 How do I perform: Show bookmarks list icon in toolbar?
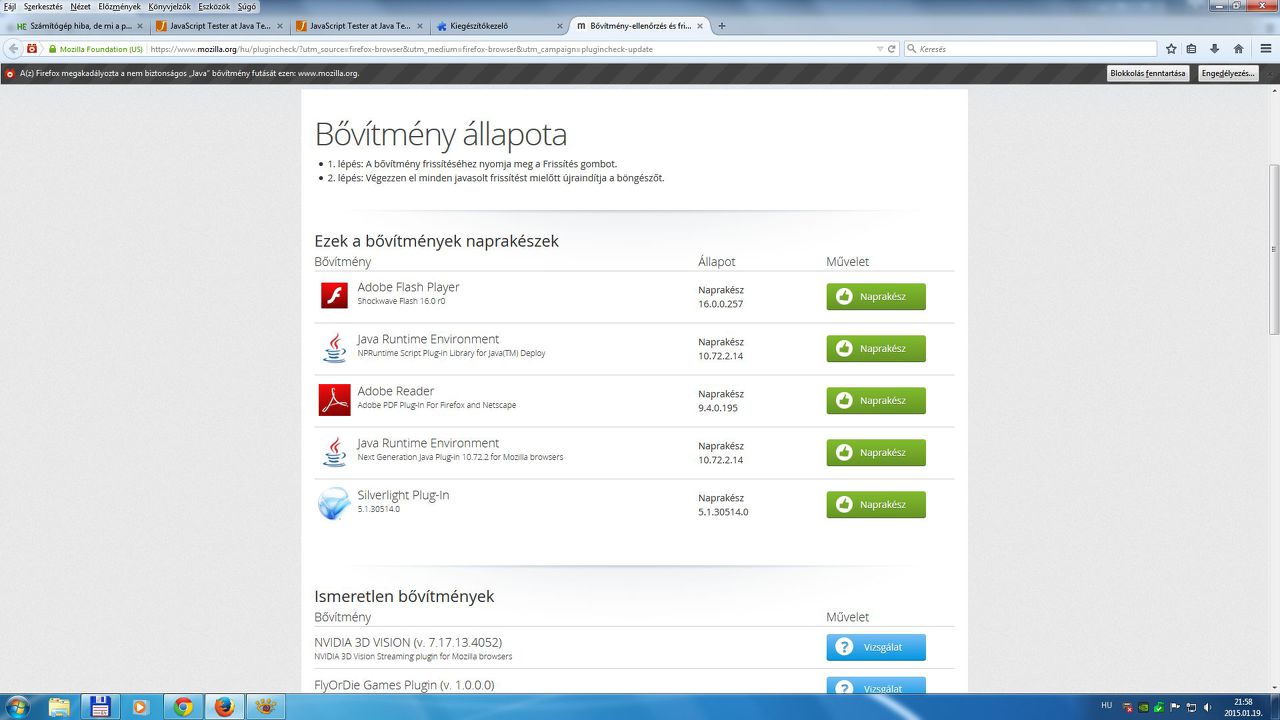pos(1192,48)
